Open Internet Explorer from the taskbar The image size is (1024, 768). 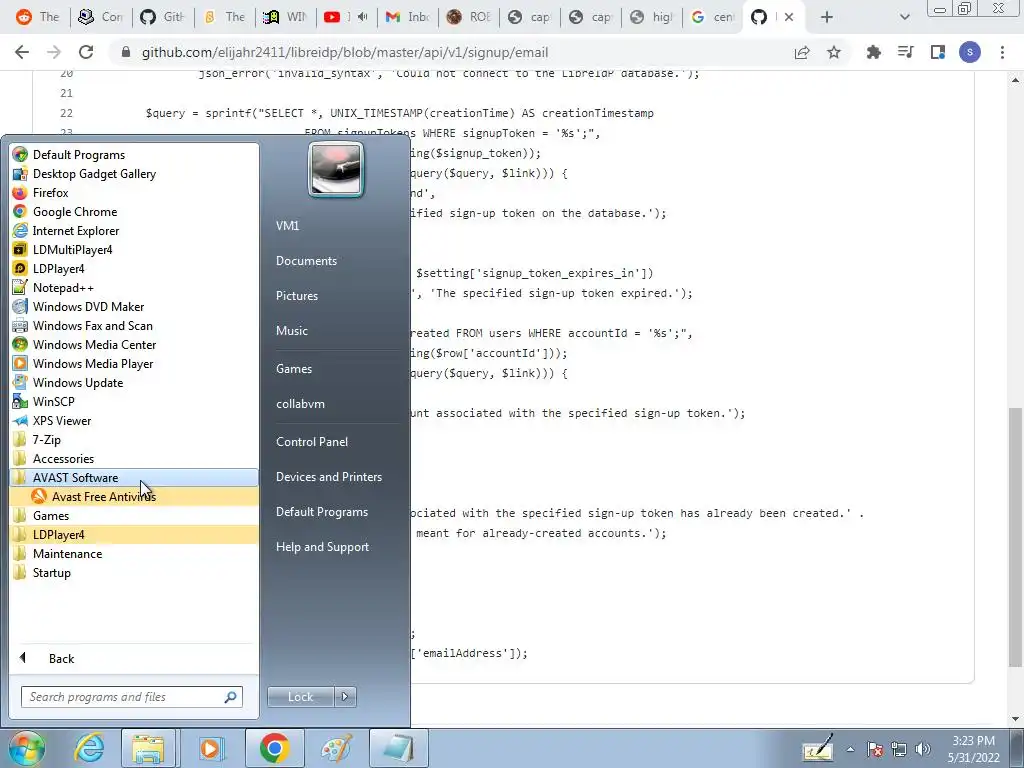[89, 748]
